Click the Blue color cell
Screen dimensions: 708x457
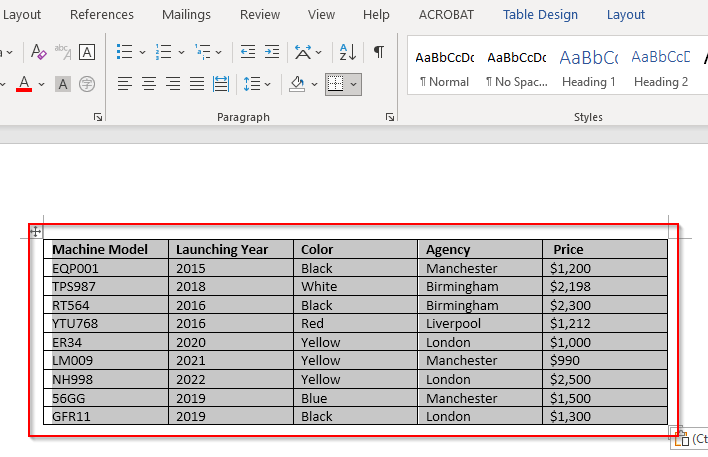(x=355, y=398)
